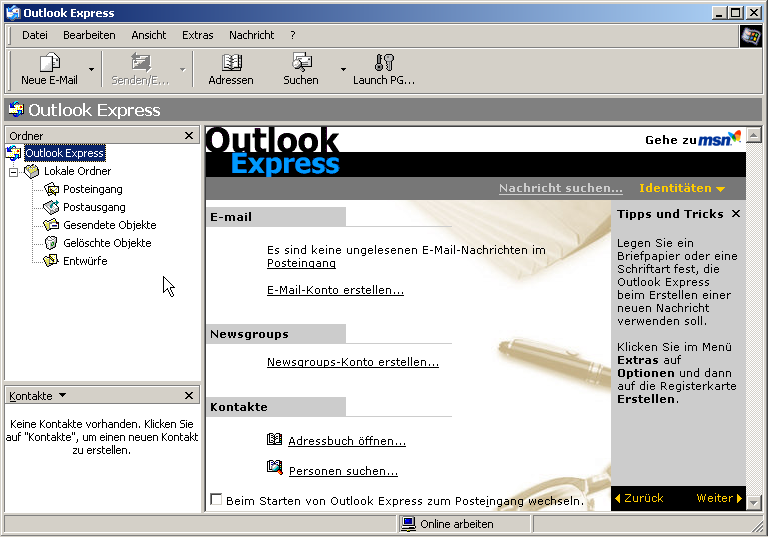768x537 pixels.
Task: Click the 'Keine Kontakte vorhanden' message text
Action: point(102,437)
